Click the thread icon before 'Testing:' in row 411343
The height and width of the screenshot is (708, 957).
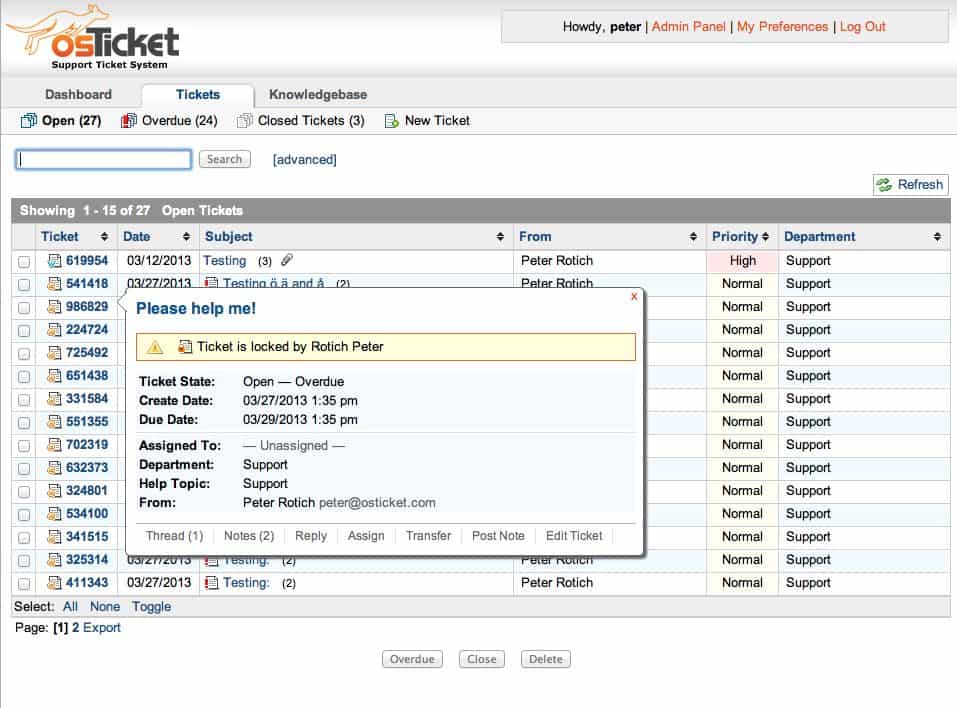[x=212, y=583]
